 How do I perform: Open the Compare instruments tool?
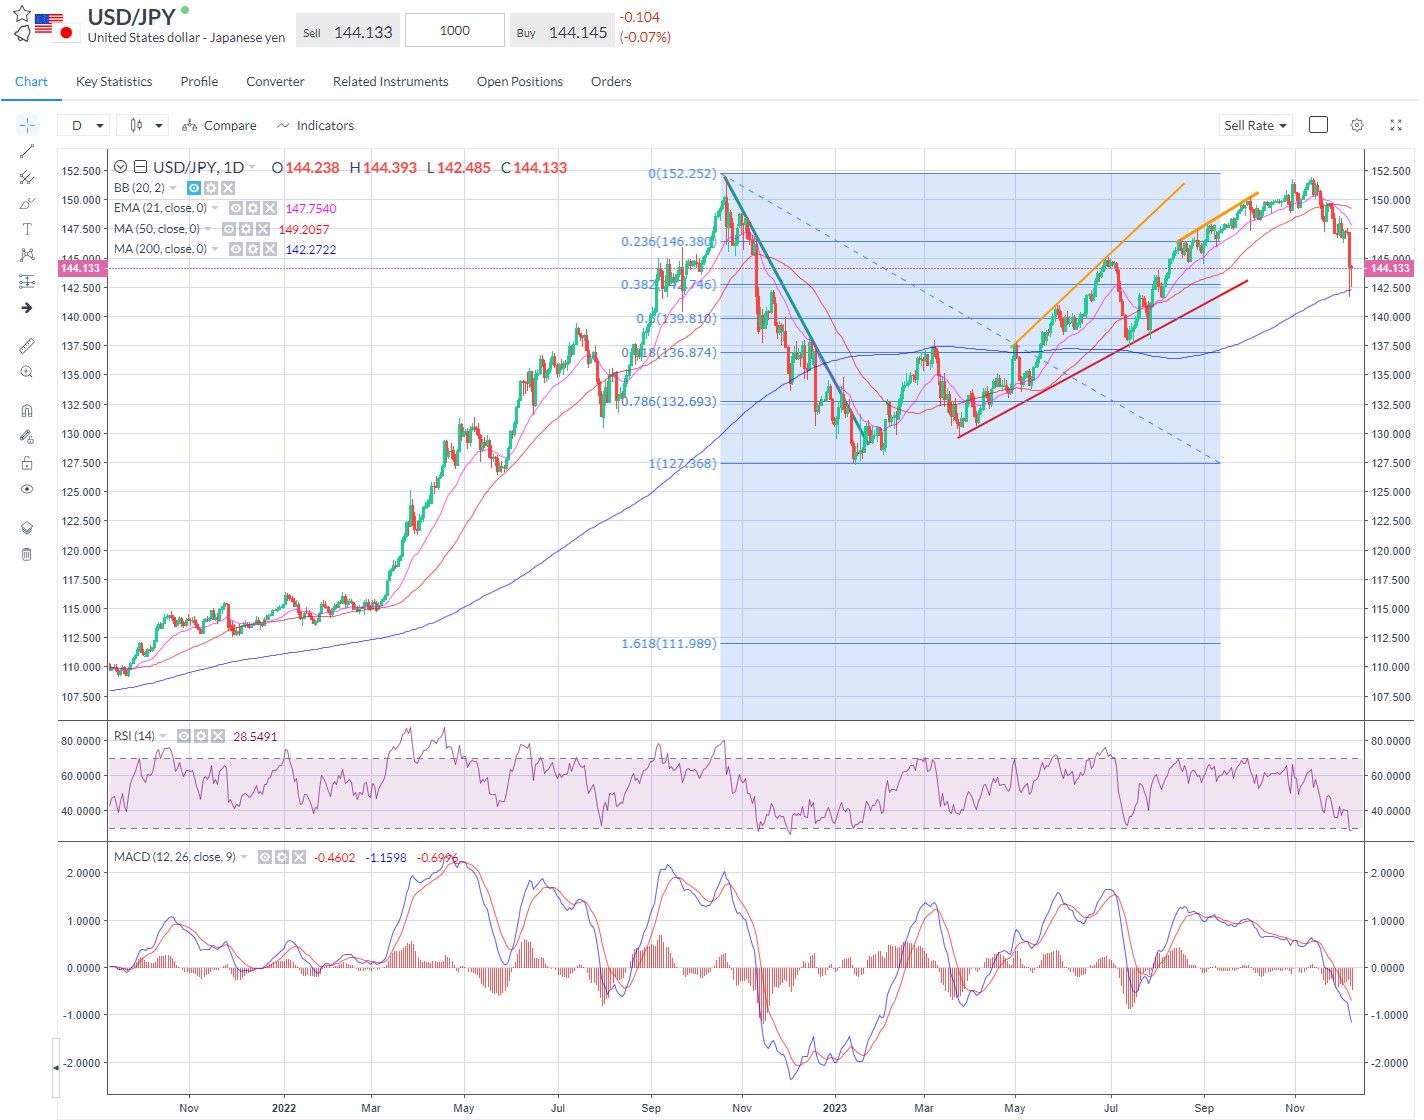(x=219, y=125)
